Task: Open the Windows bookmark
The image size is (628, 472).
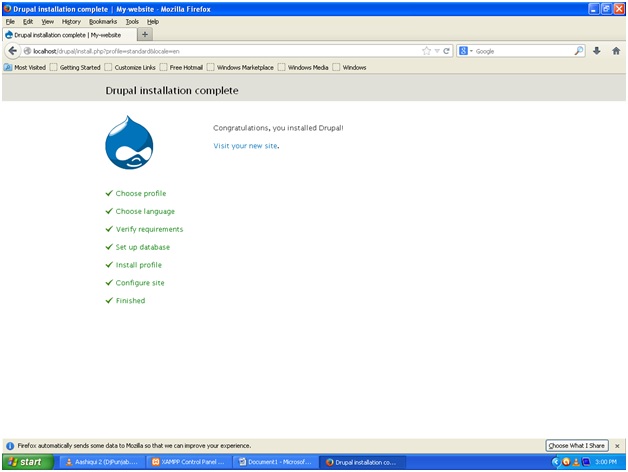Action: click(350, 67)
